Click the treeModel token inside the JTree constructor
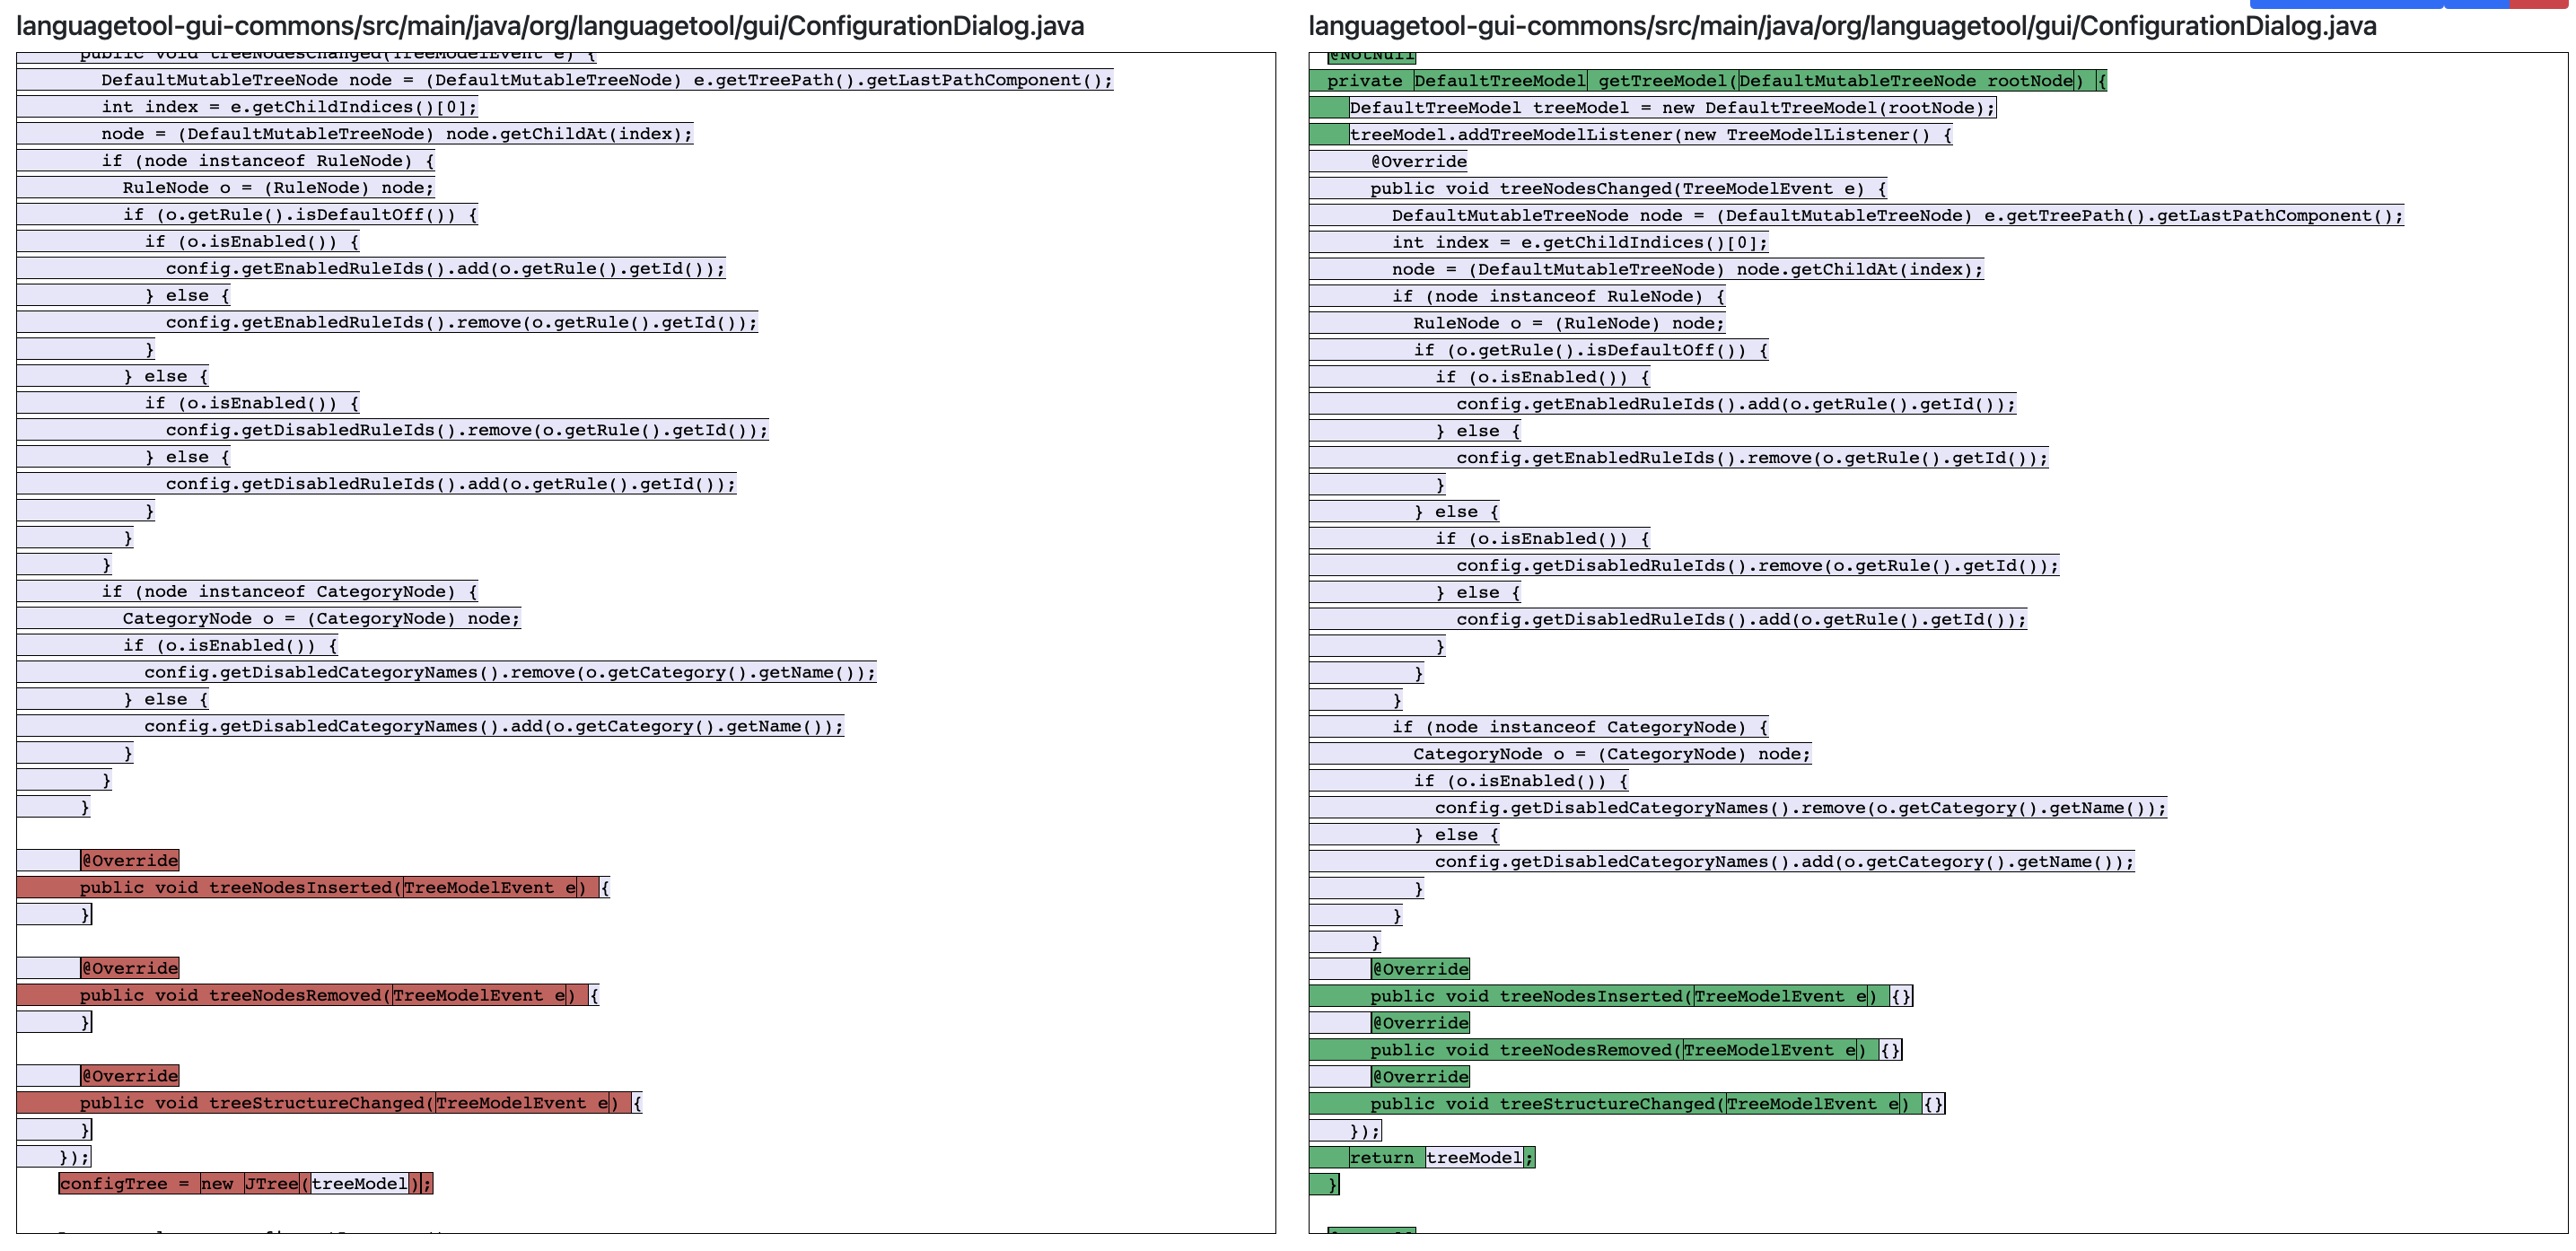The height and width of the screenshot is (1251, 2576). pos(362,1184)
